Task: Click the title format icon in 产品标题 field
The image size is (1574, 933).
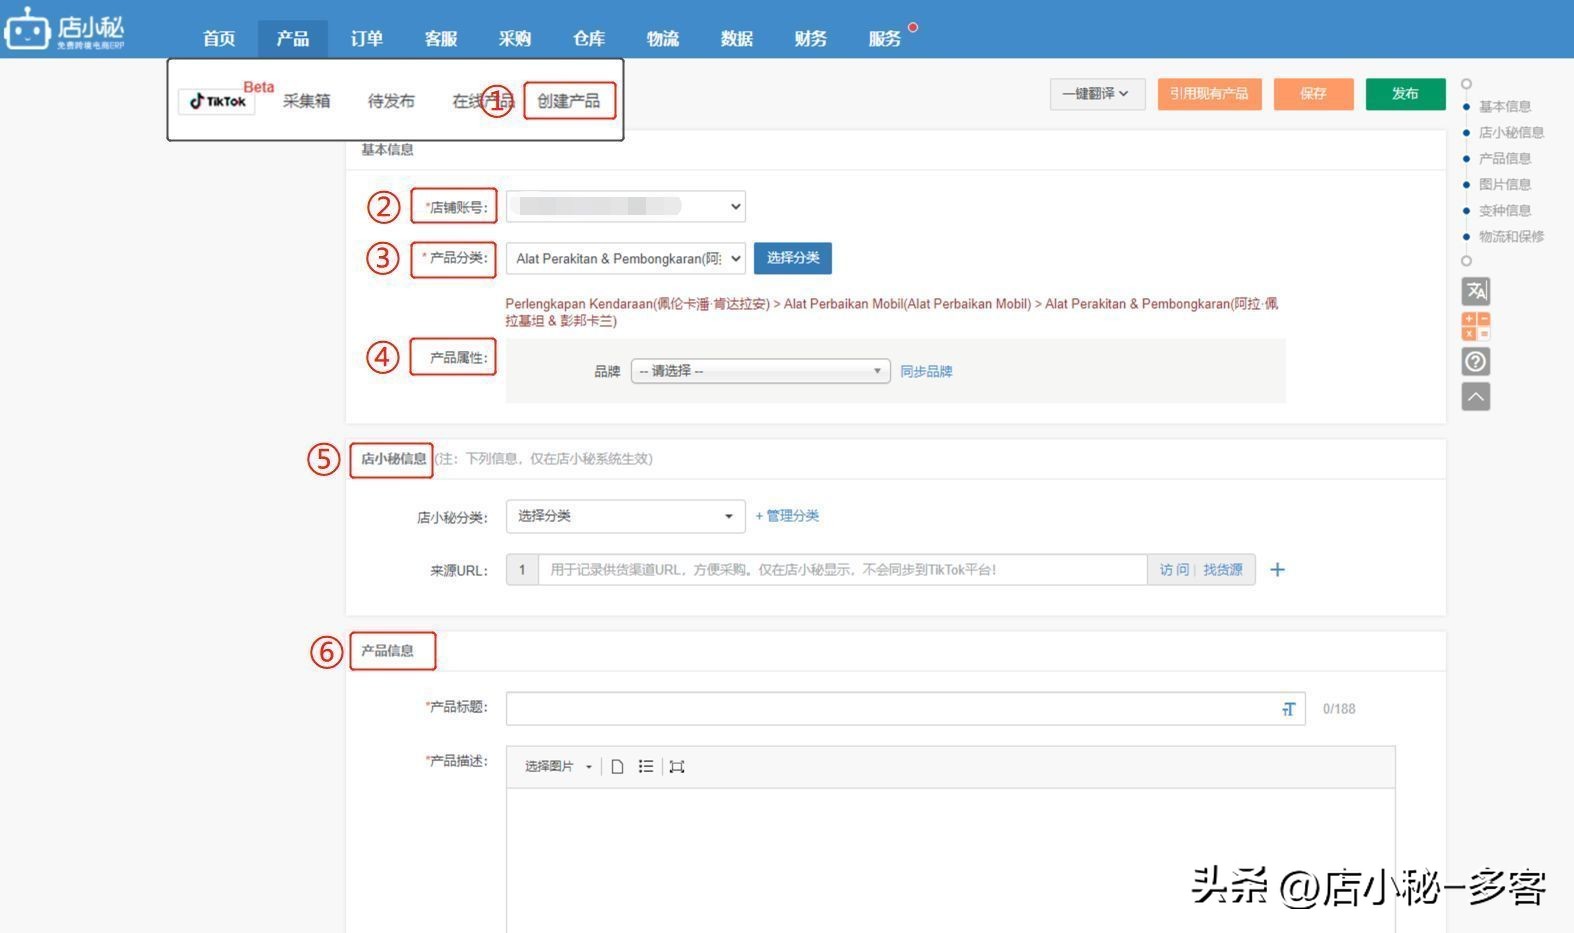Action: click(x=1288, y=709)
